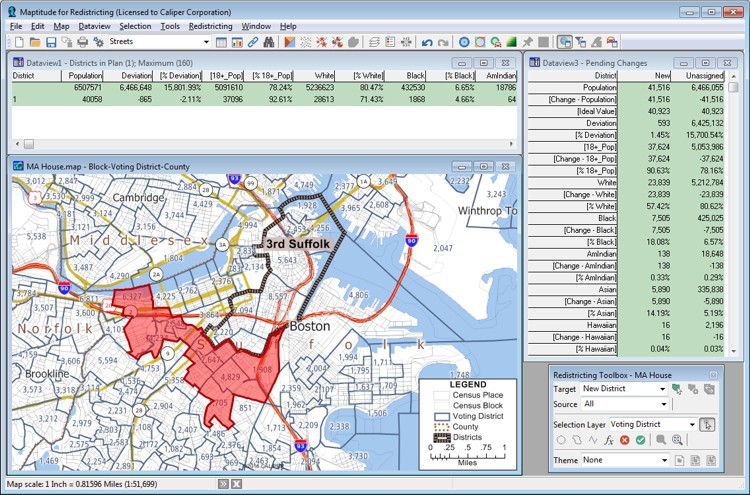Viewport: 750px width, 495px height.
Task: Click the green accept changes checkmark
Action: pyautogui.click(x=639, y=440)
